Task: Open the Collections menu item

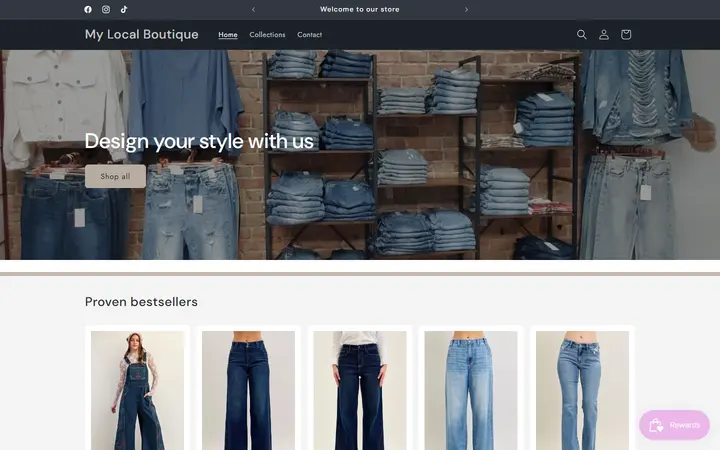Action: pyautogui.click(x=267, y=34)
